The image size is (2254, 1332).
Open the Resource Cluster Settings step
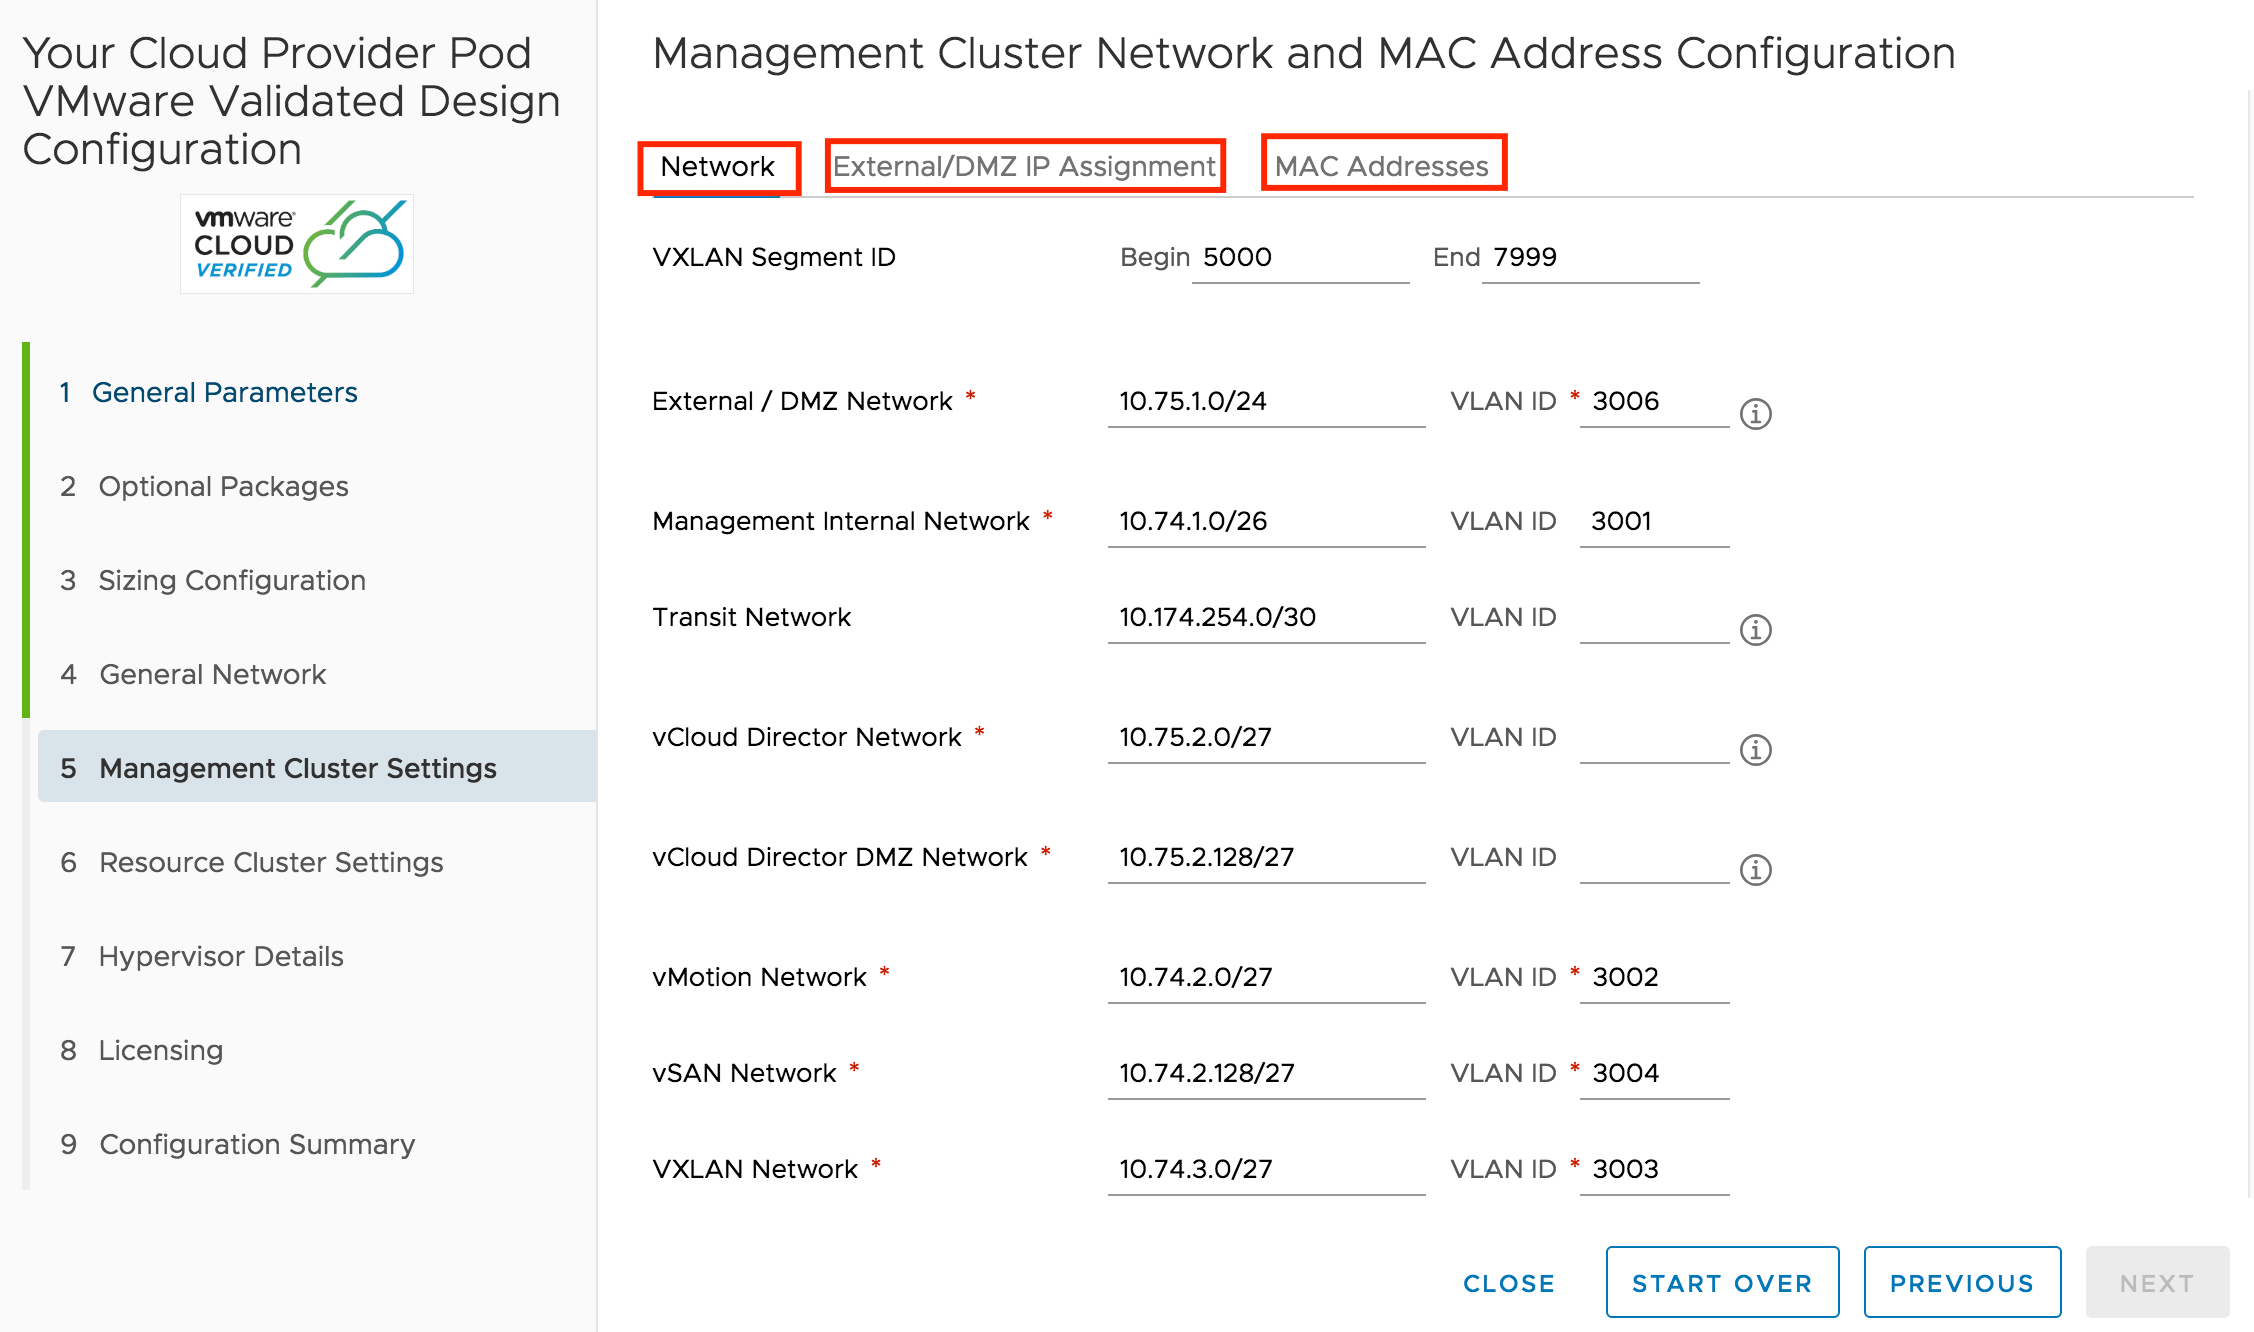(270, 862)
